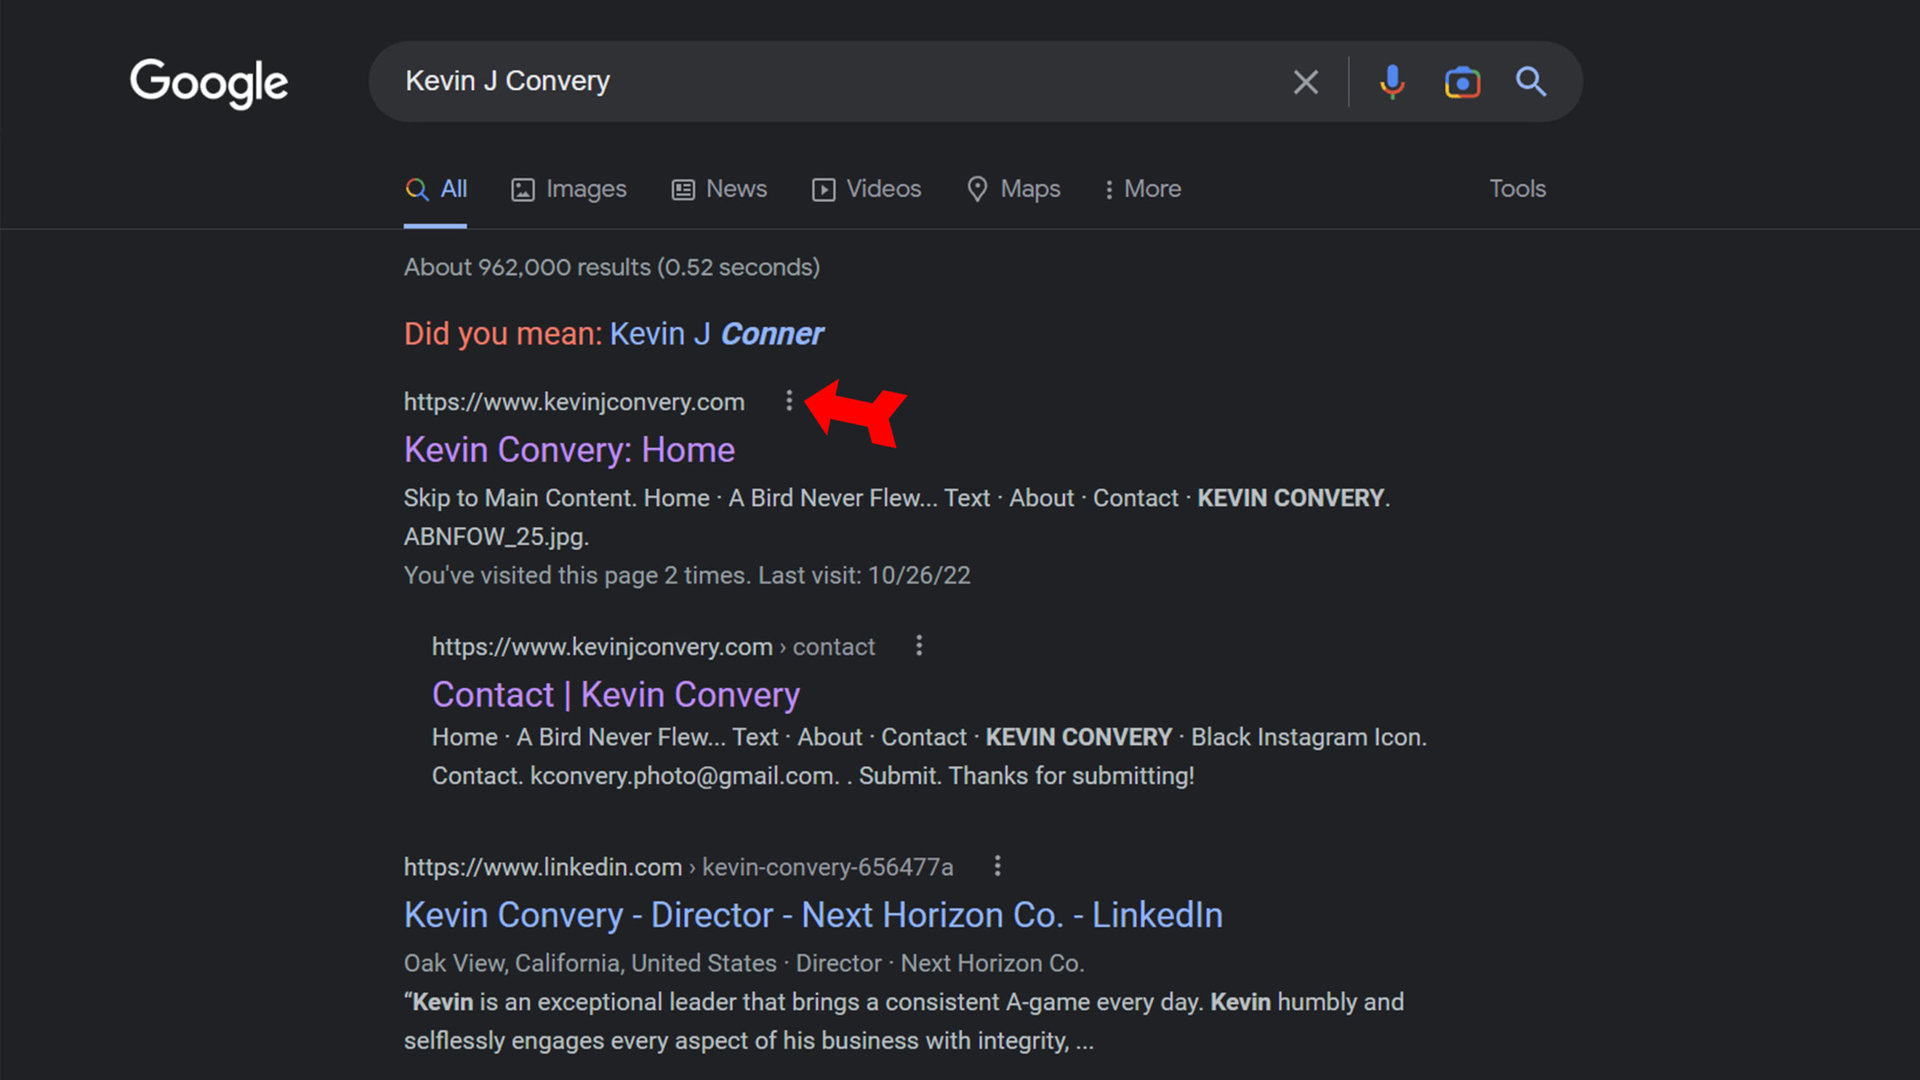Click inside the search input field

800,82
